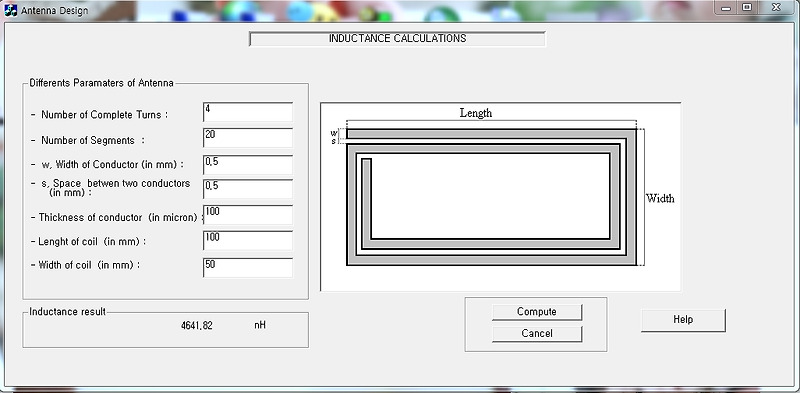Click the 'Number of Complete Turns' label
The image size is (800, 393).
(105, 115)
